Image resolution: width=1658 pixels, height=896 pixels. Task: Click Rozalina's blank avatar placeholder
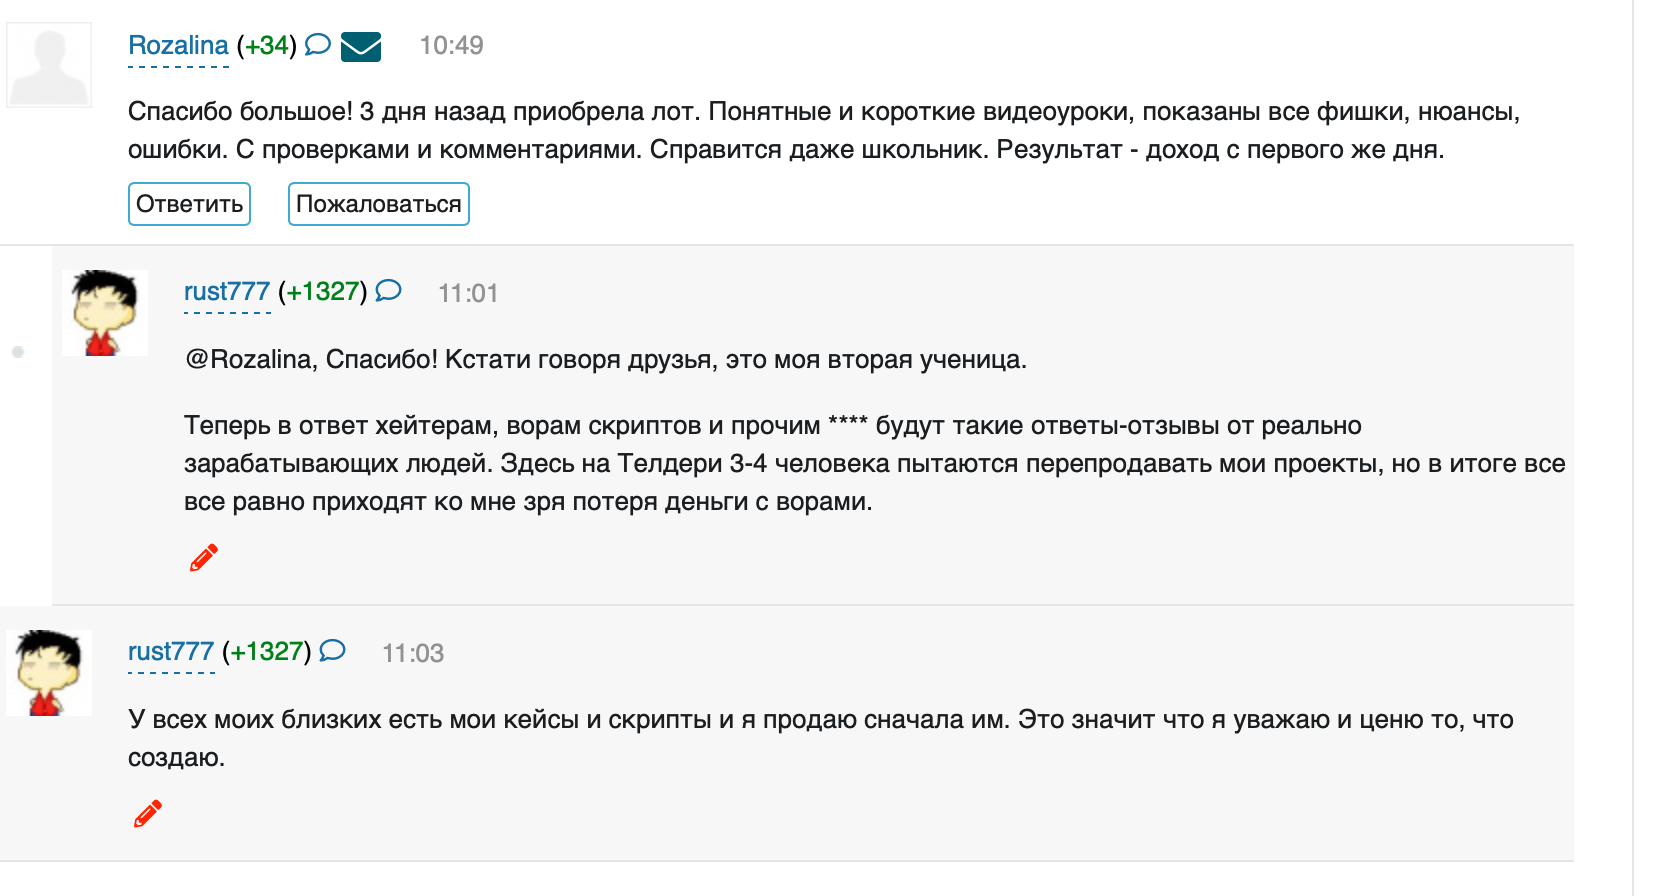pos(49,65)
